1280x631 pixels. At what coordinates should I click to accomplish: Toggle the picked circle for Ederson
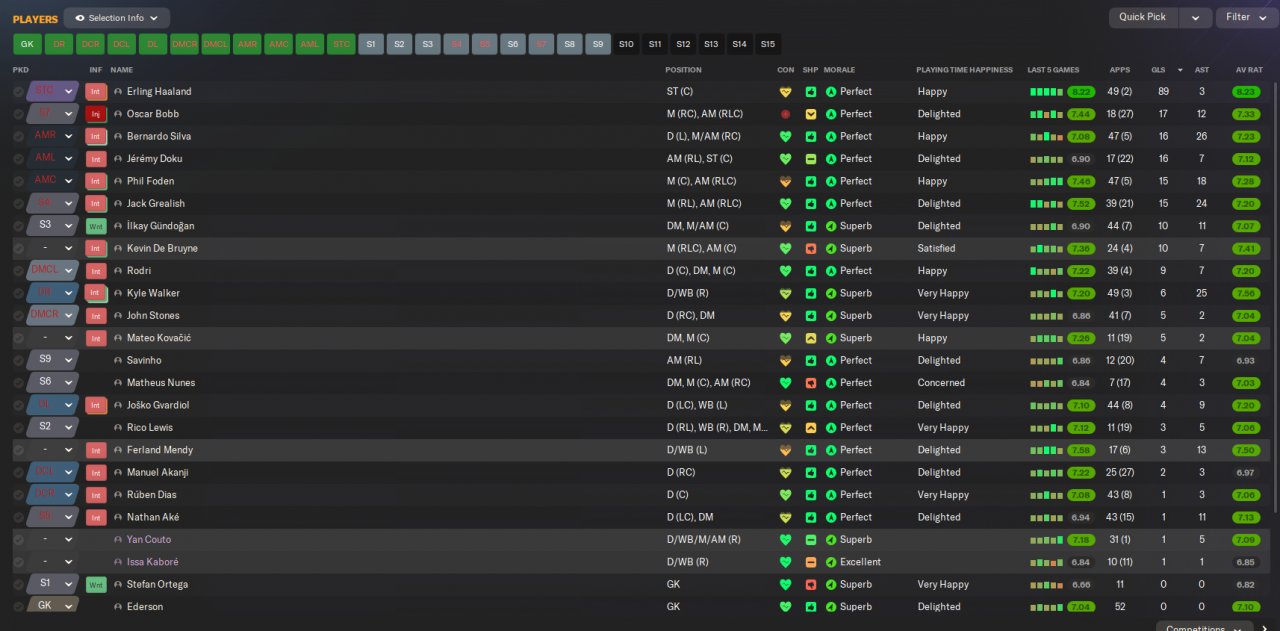click(x=18, y=607)
